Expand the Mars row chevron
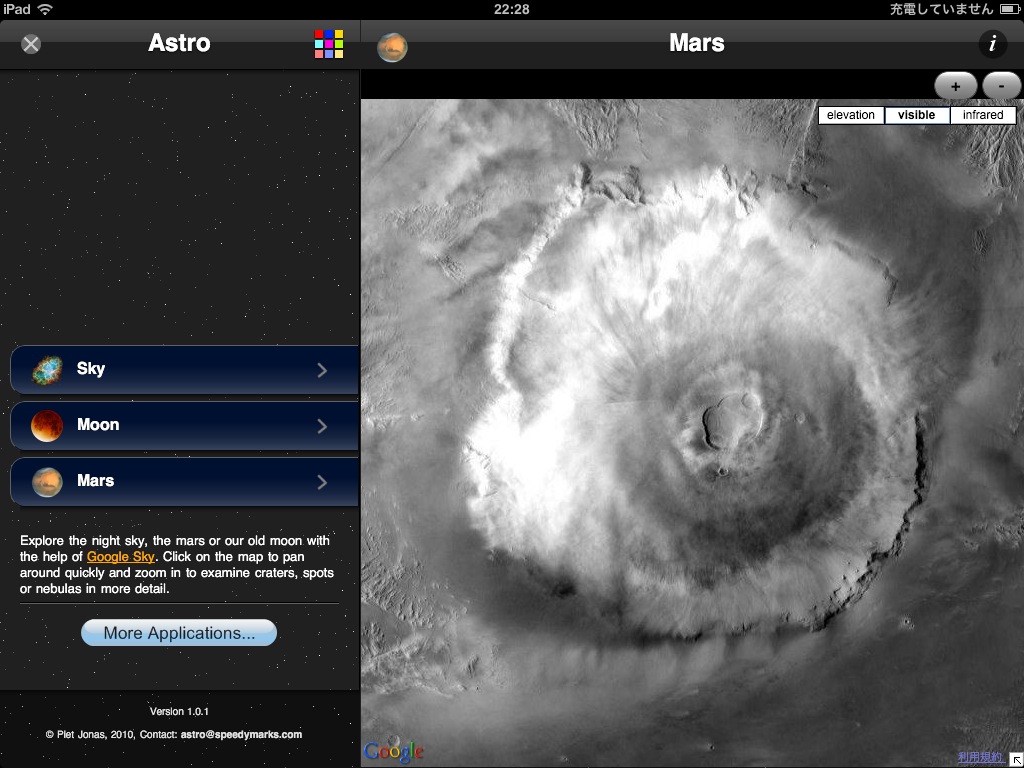 point(322,482)
